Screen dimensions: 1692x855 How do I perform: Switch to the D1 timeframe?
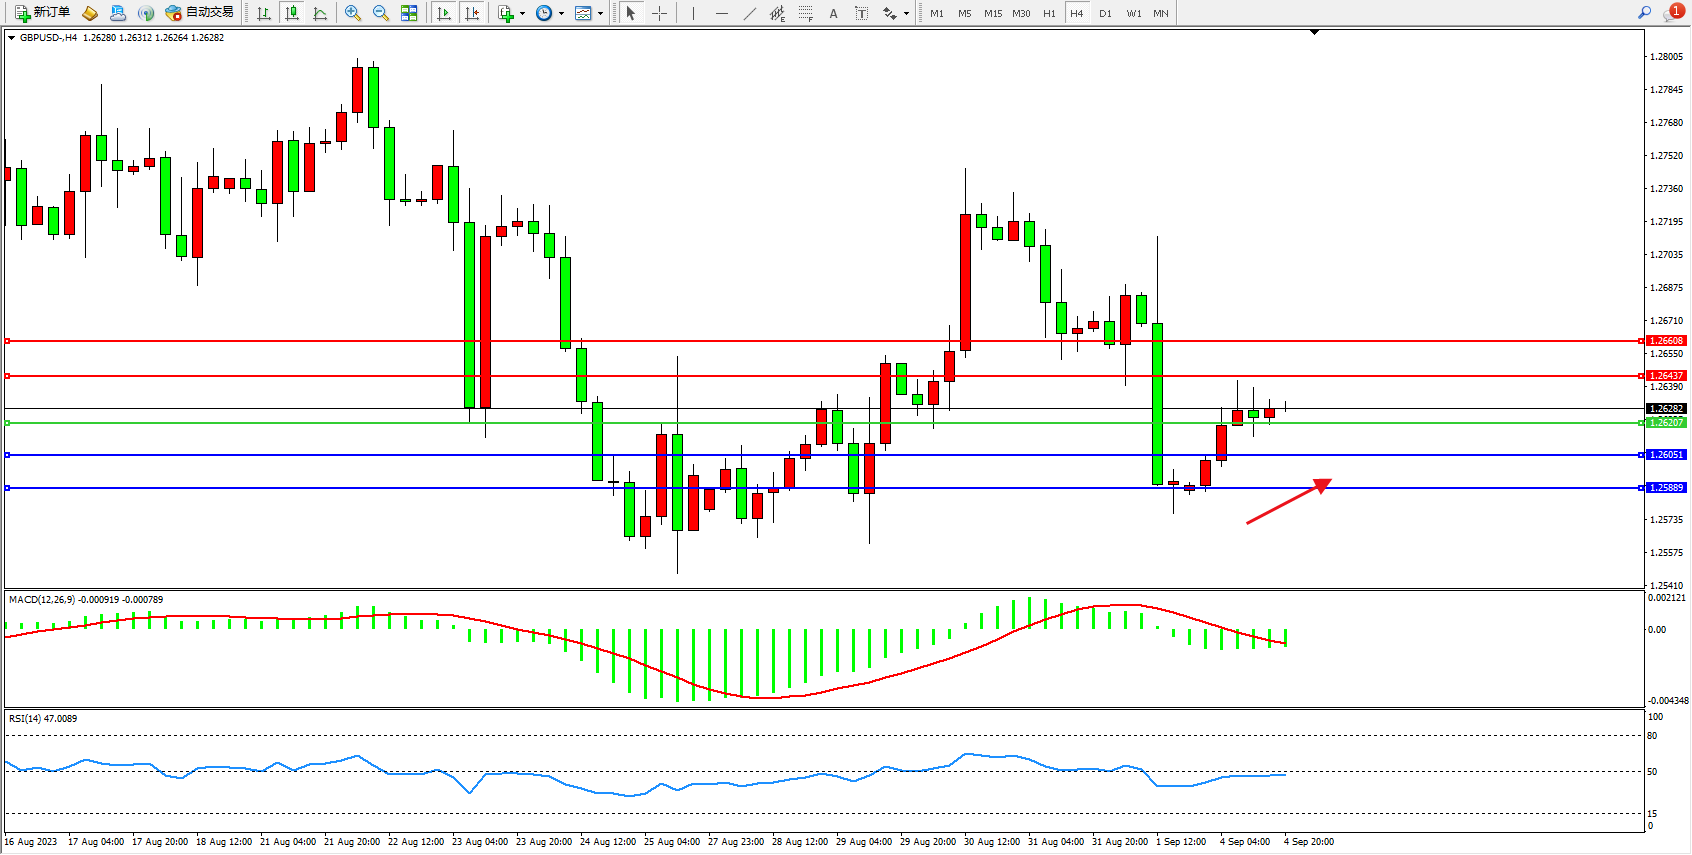pos(1105,13)
